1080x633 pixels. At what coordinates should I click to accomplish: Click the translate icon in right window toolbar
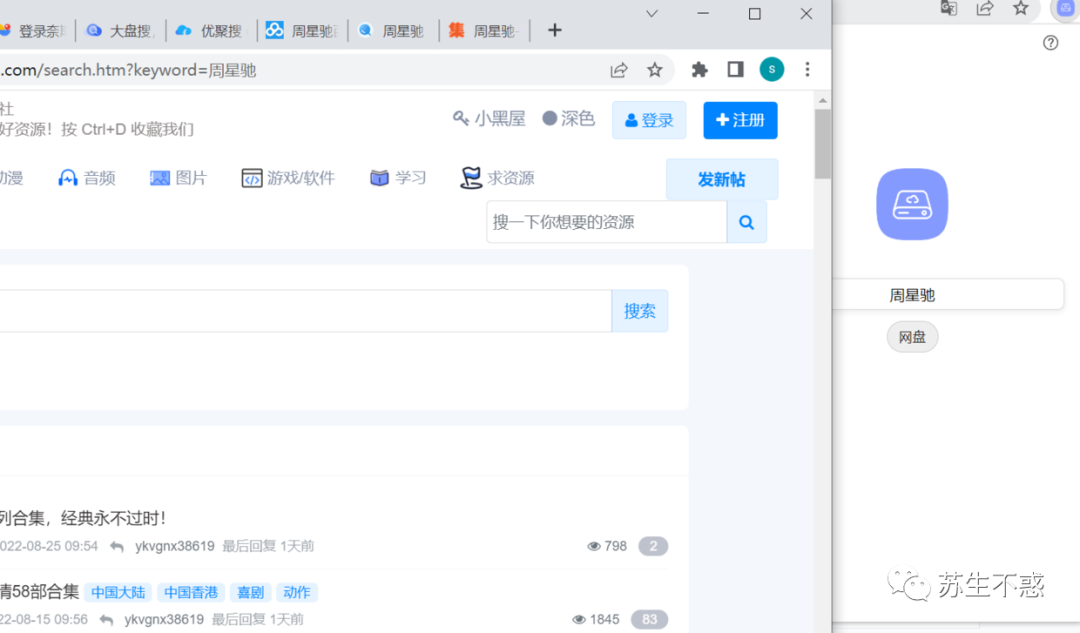(948, 8)
